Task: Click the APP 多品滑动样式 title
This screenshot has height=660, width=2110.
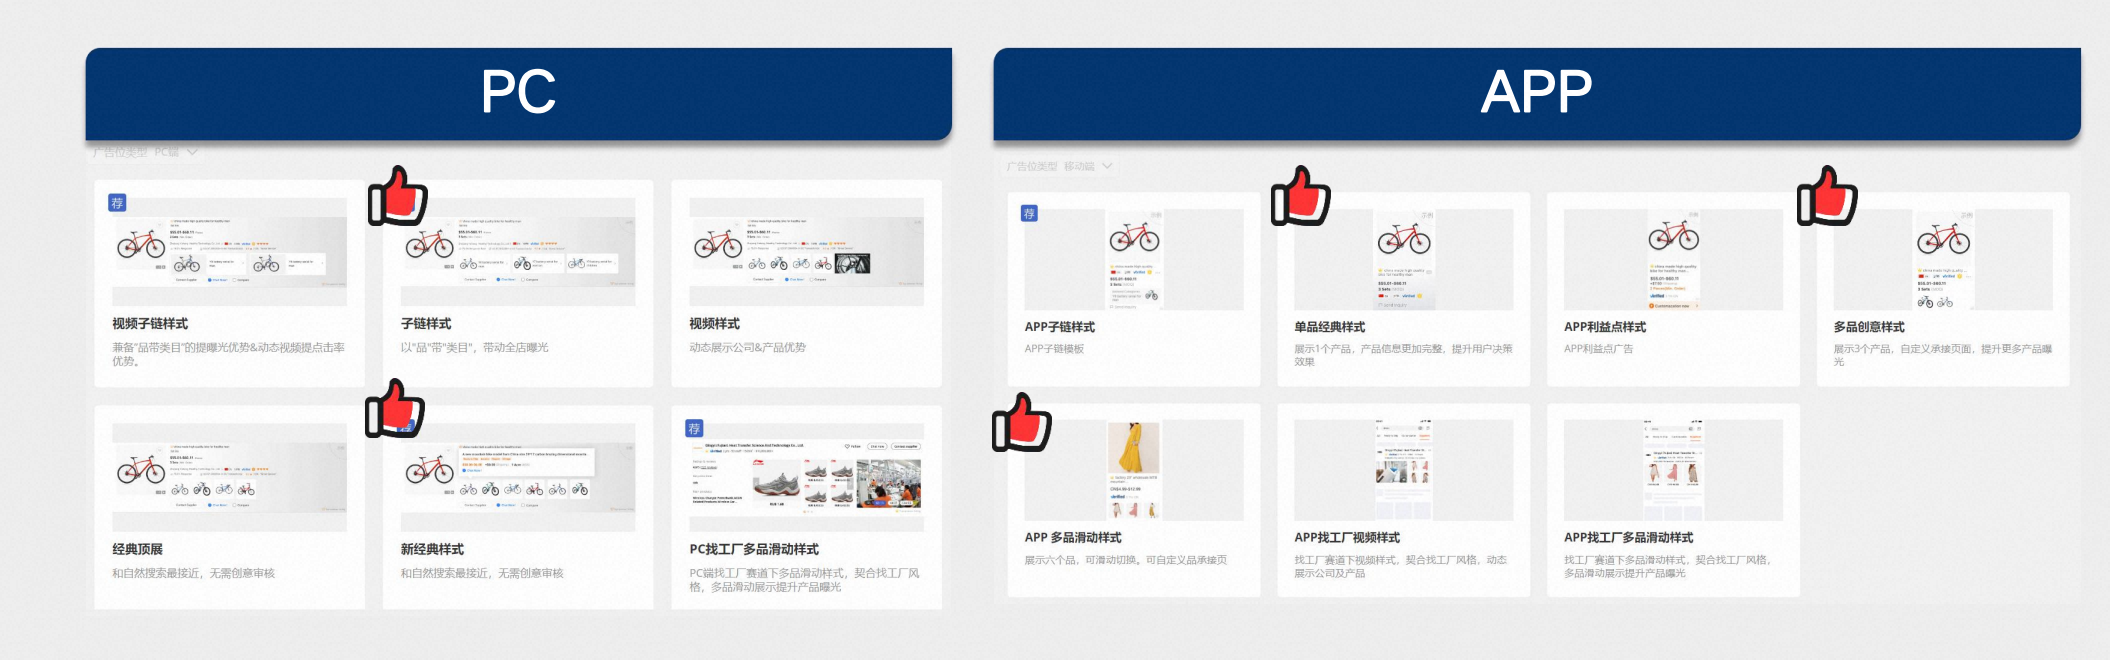Action: pos(1073,538)
